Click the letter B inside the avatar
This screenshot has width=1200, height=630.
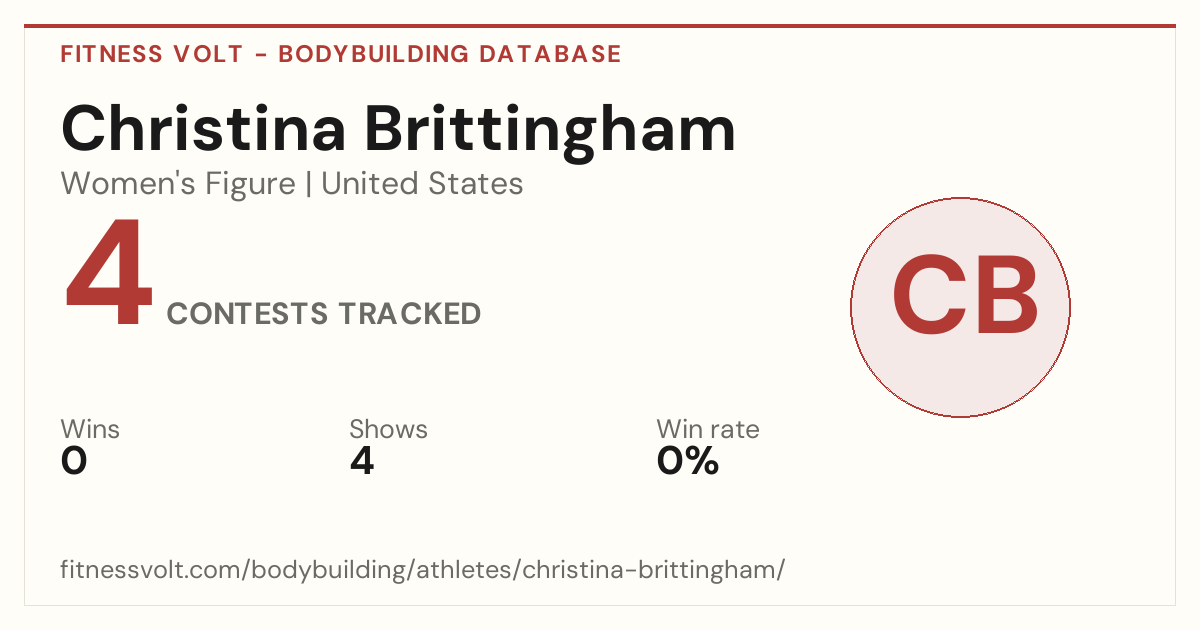tap(1003, 295)
